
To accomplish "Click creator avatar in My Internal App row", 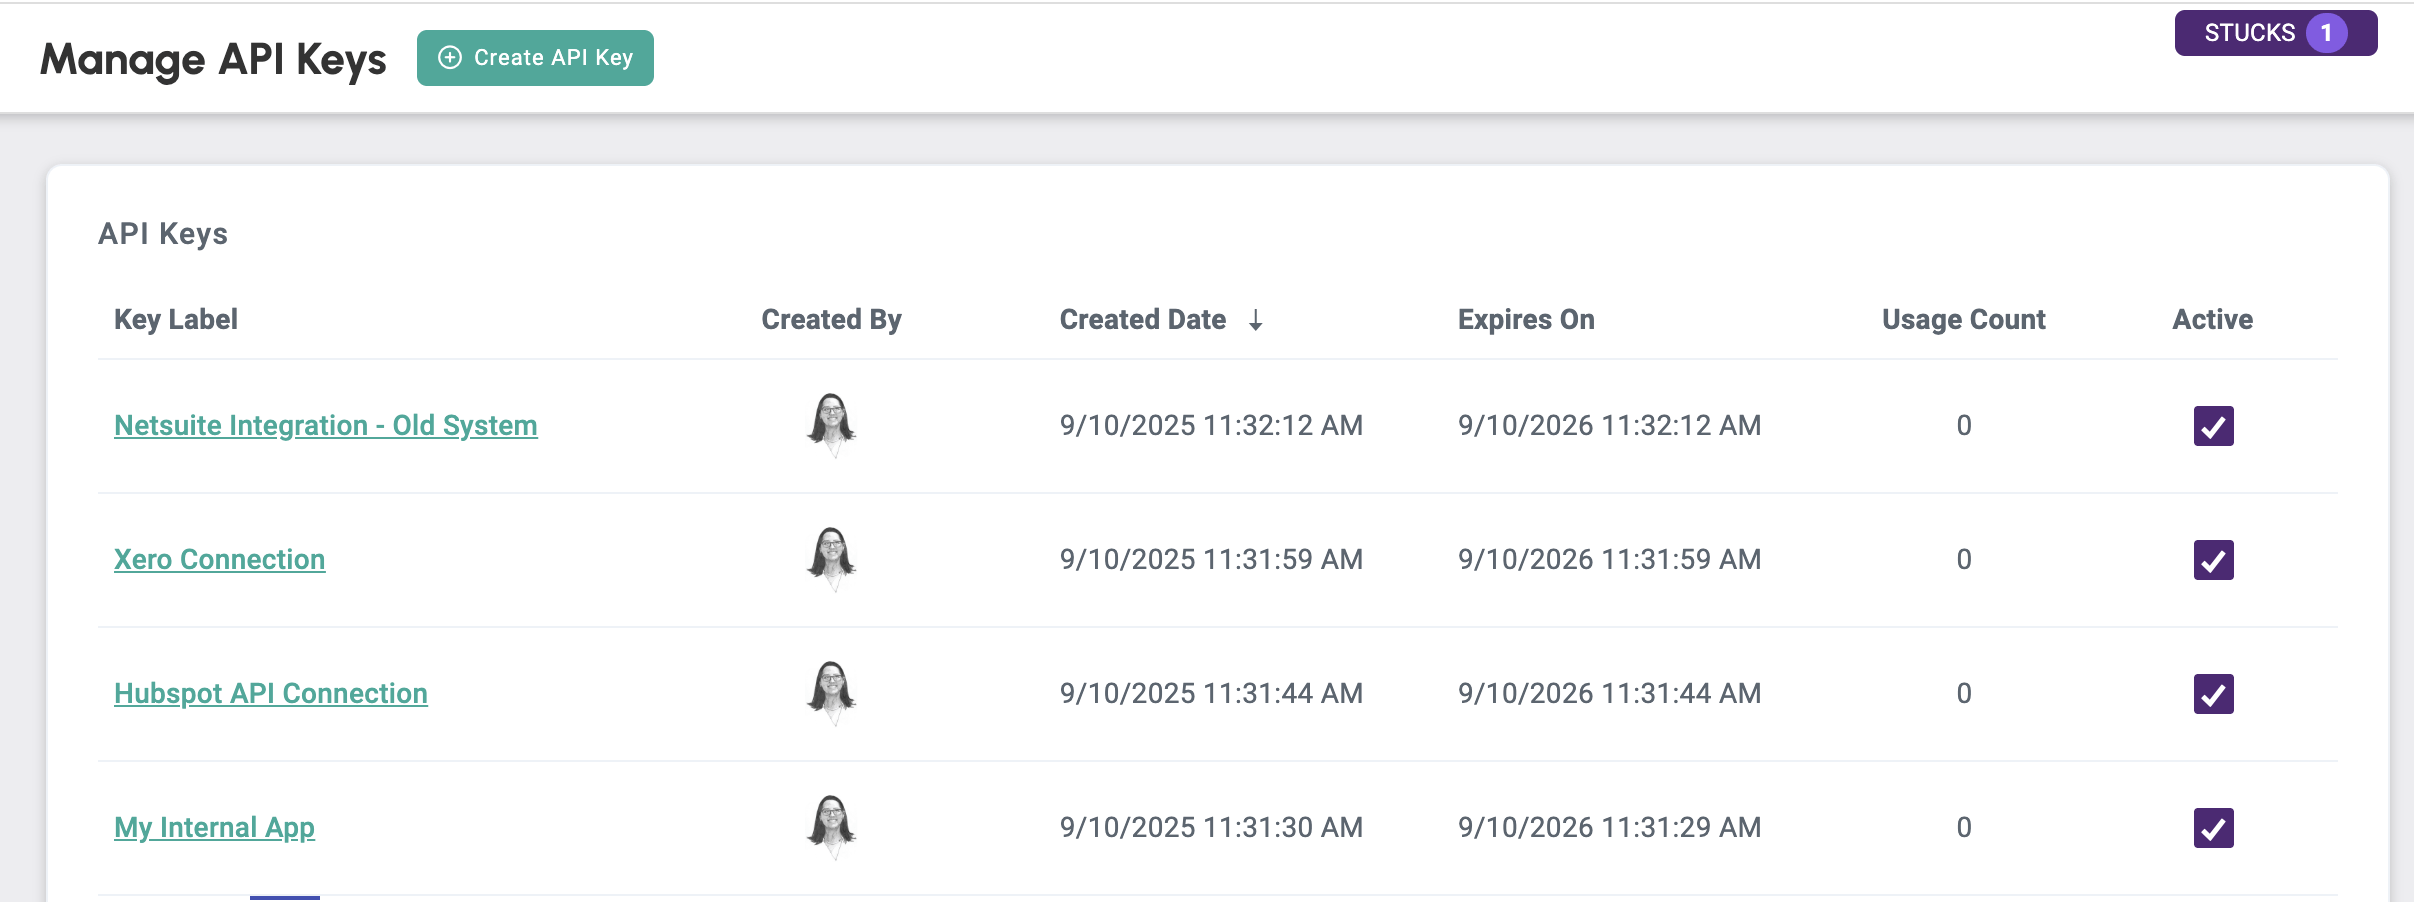I will tap(831, 827).
